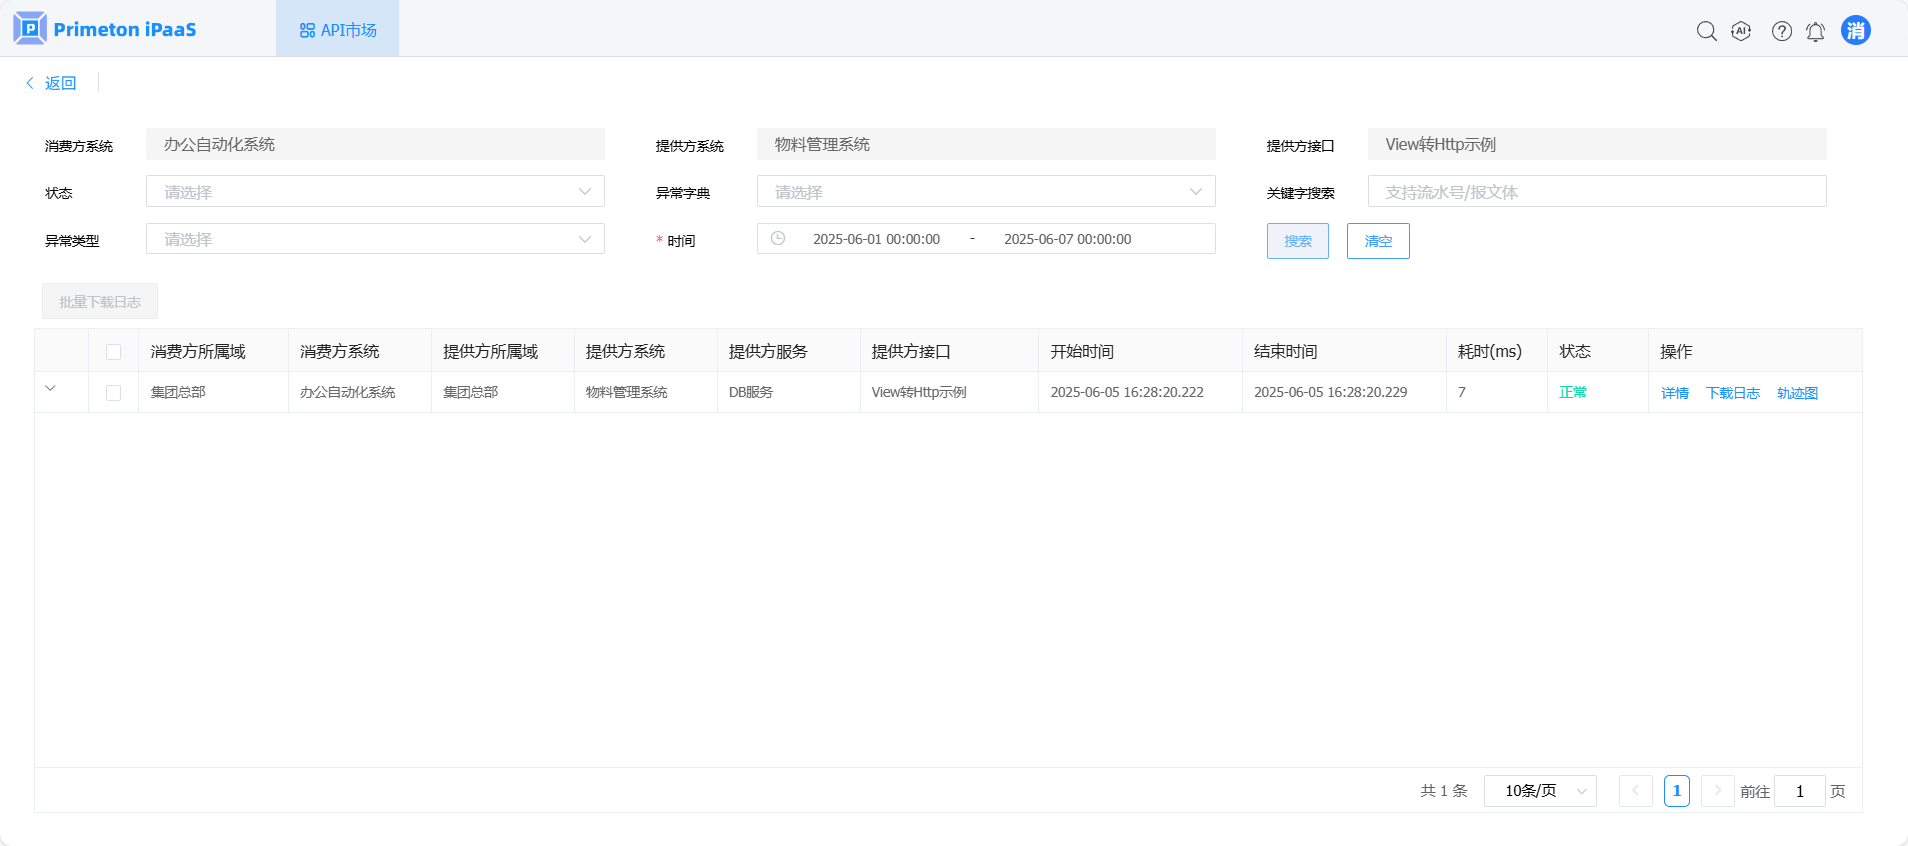Go to page 1 in pagination
The width and height of the screenshot is (1908, 846).
click(1676, 791)
